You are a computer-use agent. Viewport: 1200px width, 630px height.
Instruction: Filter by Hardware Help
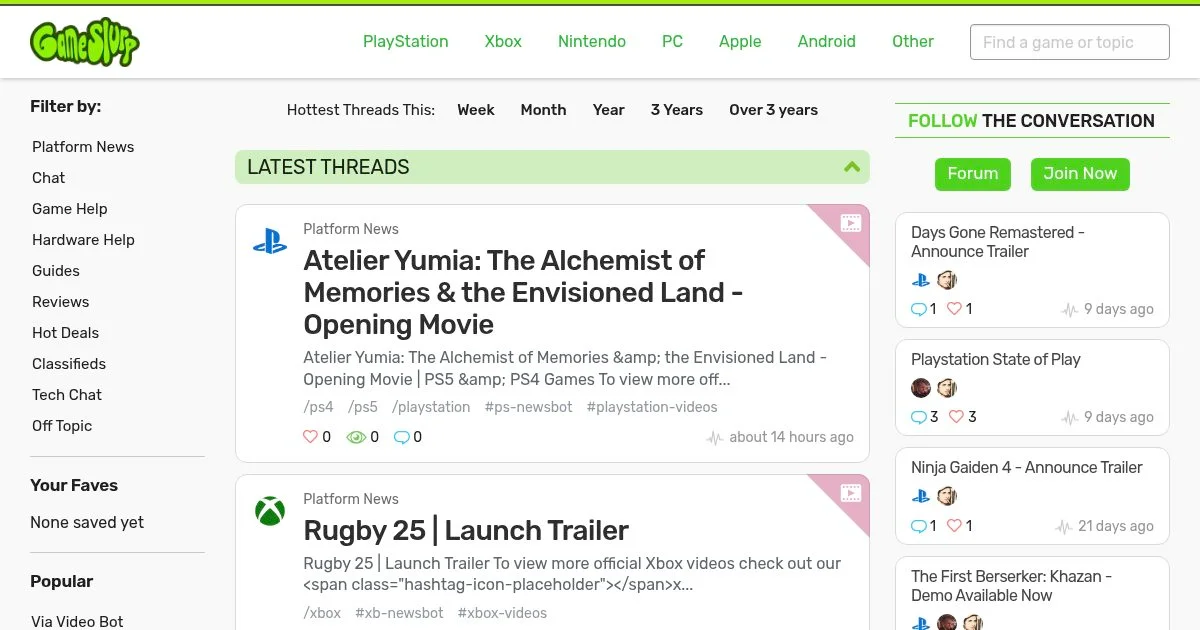83,240
